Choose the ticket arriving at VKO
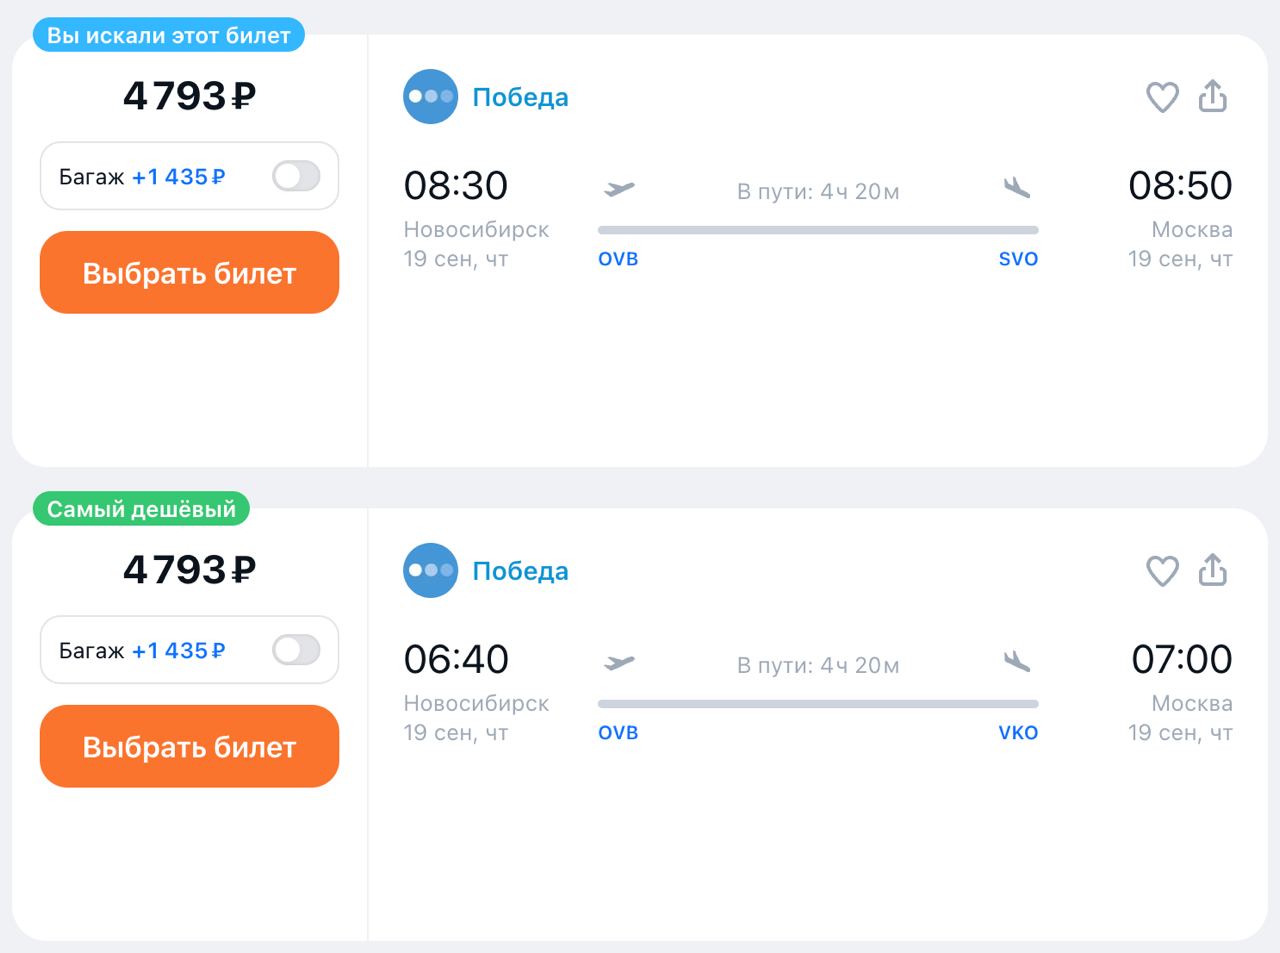This screenshot has height=953, width=1280. click(189, 747)
